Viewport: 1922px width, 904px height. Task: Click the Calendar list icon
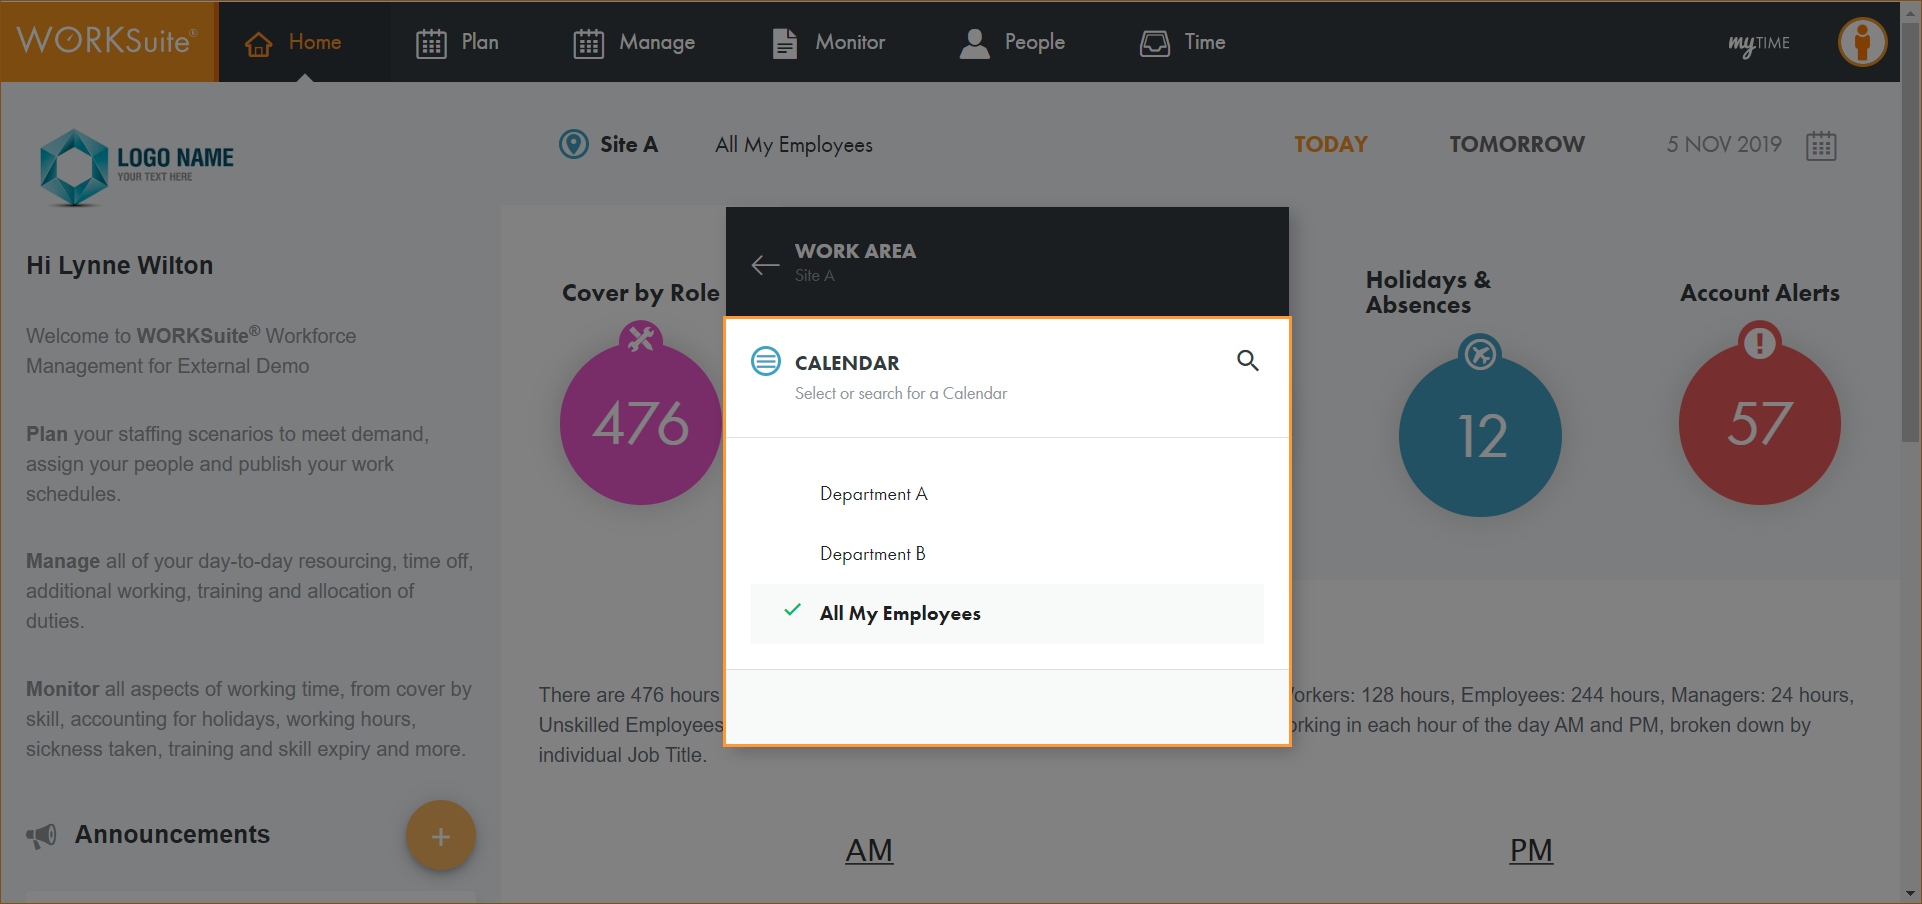tap(766, 361)
